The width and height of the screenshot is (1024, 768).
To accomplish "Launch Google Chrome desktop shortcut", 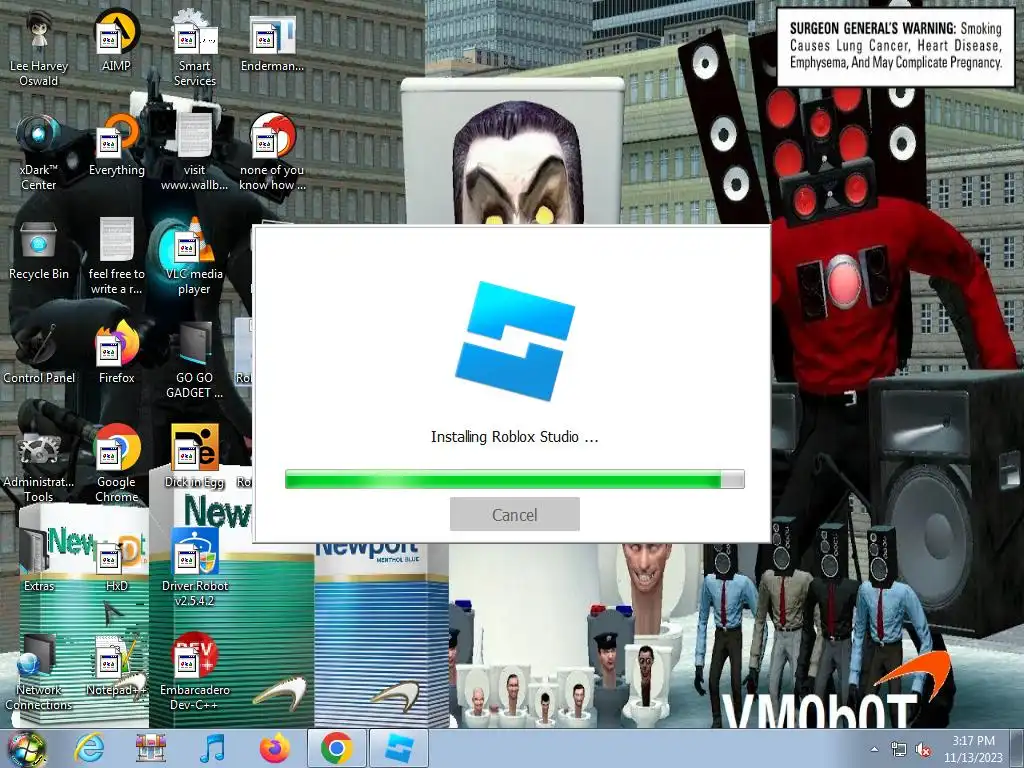I will tap(116, 464).
